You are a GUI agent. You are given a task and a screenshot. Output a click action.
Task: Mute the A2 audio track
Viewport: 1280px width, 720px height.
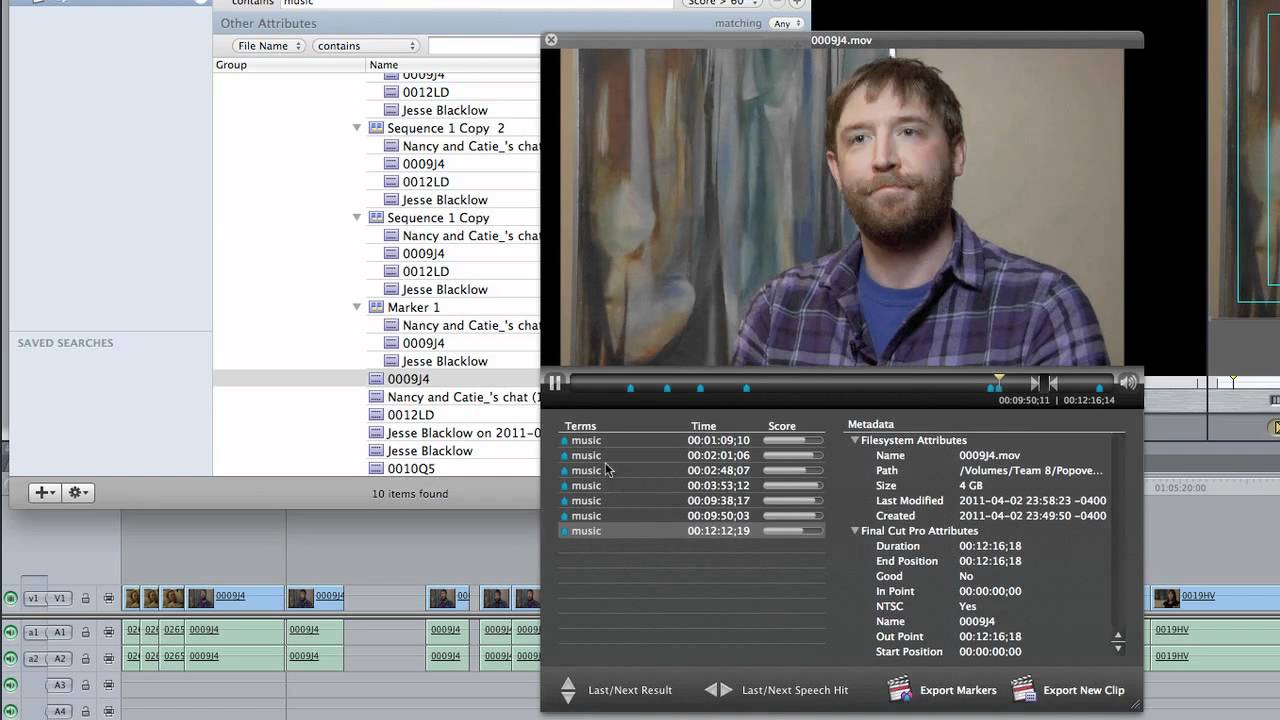(10, 658)
